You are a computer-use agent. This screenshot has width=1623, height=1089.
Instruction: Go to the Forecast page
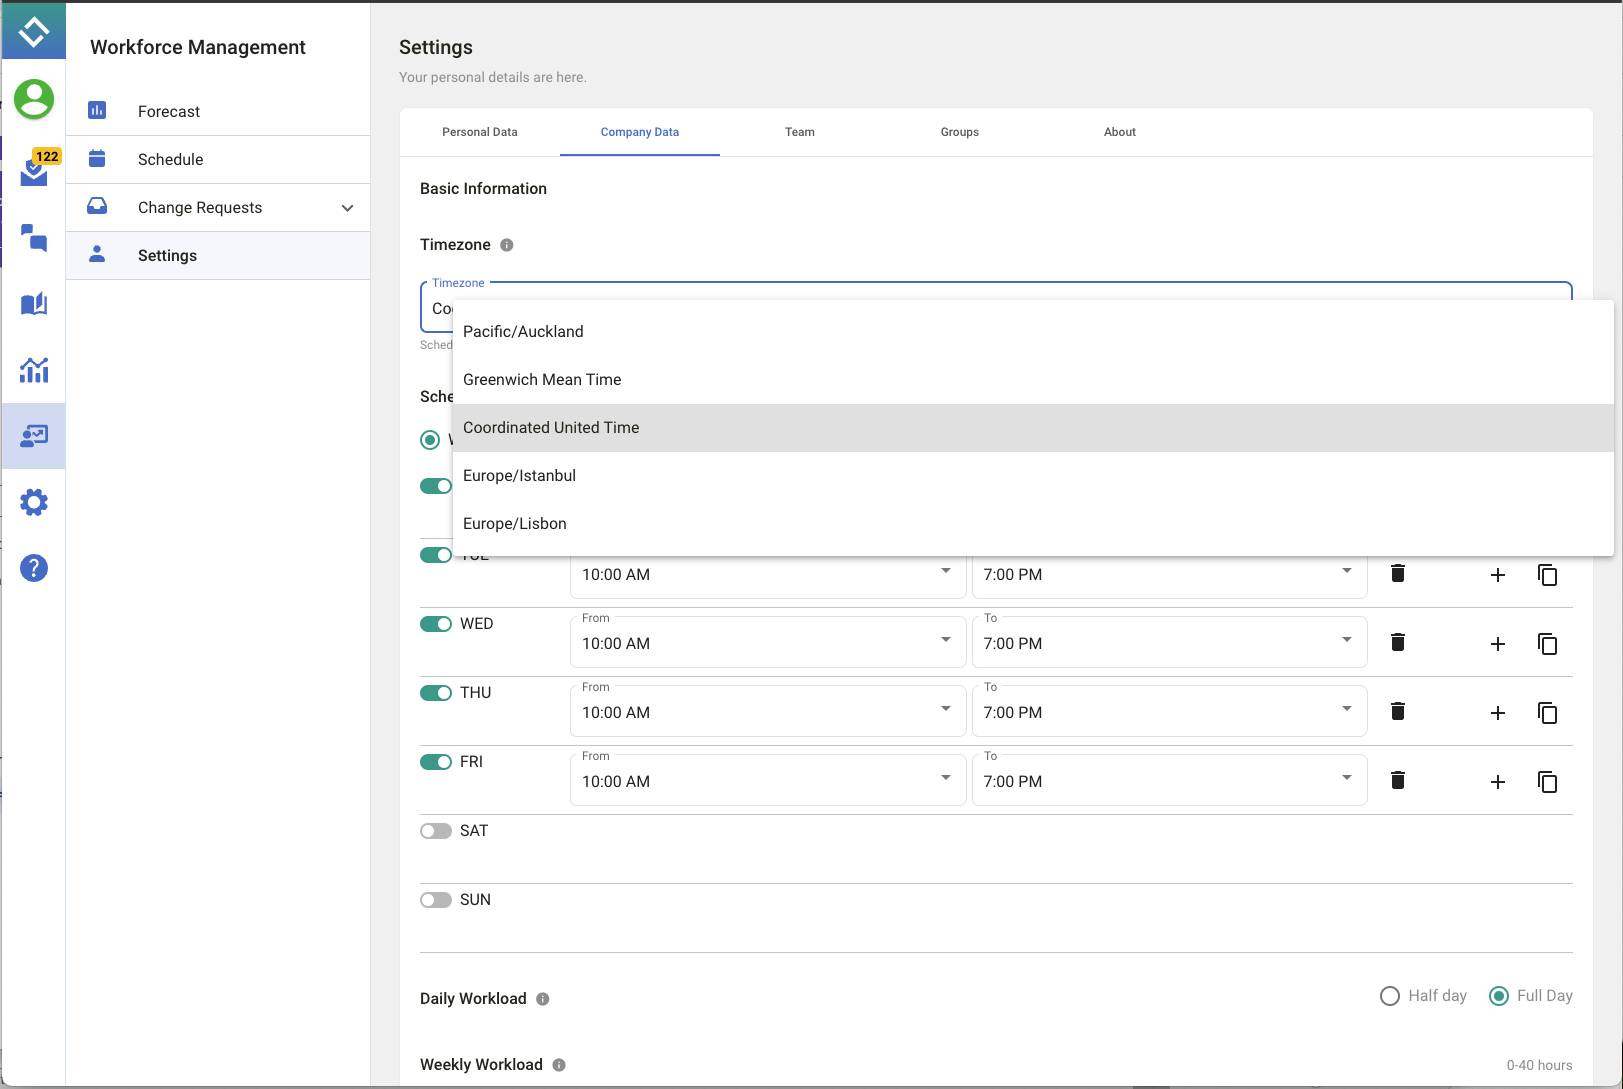click(x=169, y=112)
